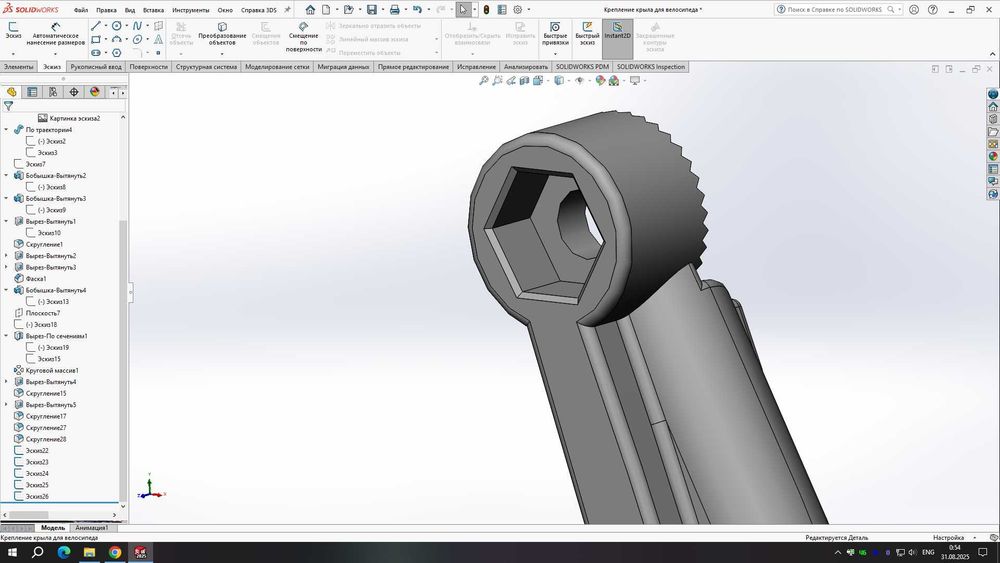Select the Spline sketch tool
This screenshot has width=1000, height=563.
(x=137, y=26)
